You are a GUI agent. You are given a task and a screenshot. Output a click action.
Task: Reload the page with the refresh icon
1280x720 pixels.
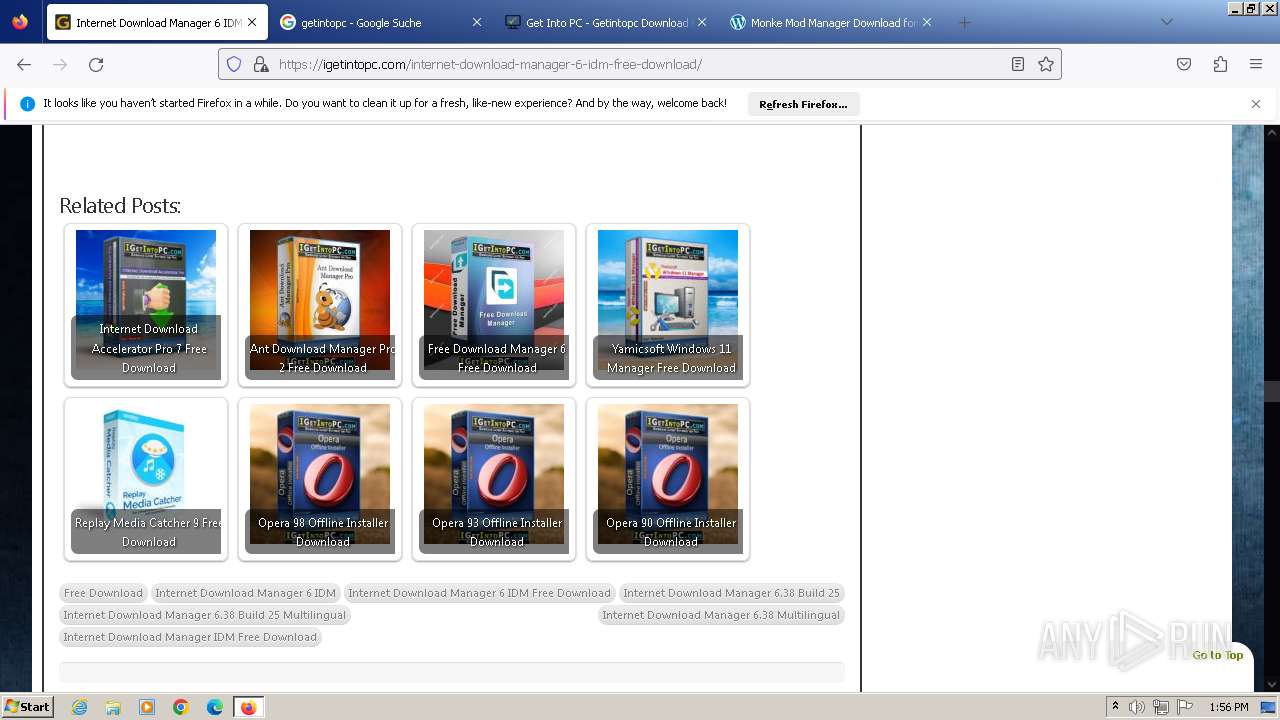click(96, 64)
